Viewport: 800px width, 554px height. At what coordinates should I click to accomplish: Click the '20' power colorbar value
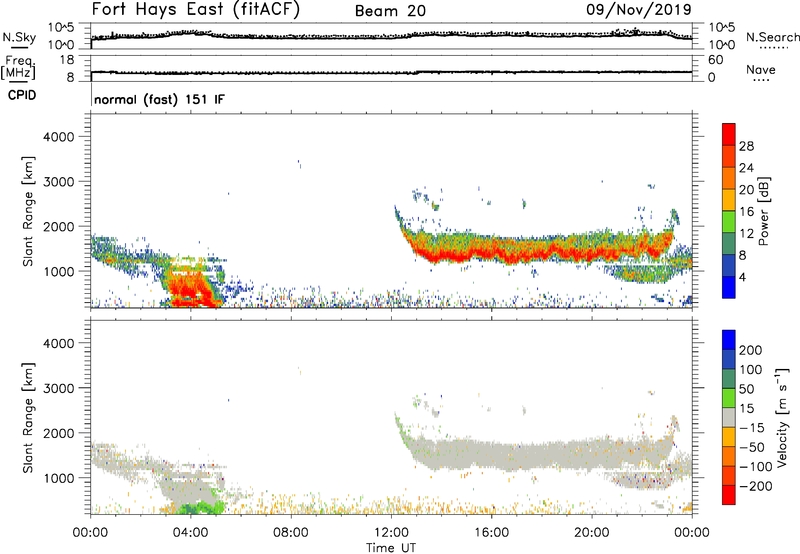[746, 190]
